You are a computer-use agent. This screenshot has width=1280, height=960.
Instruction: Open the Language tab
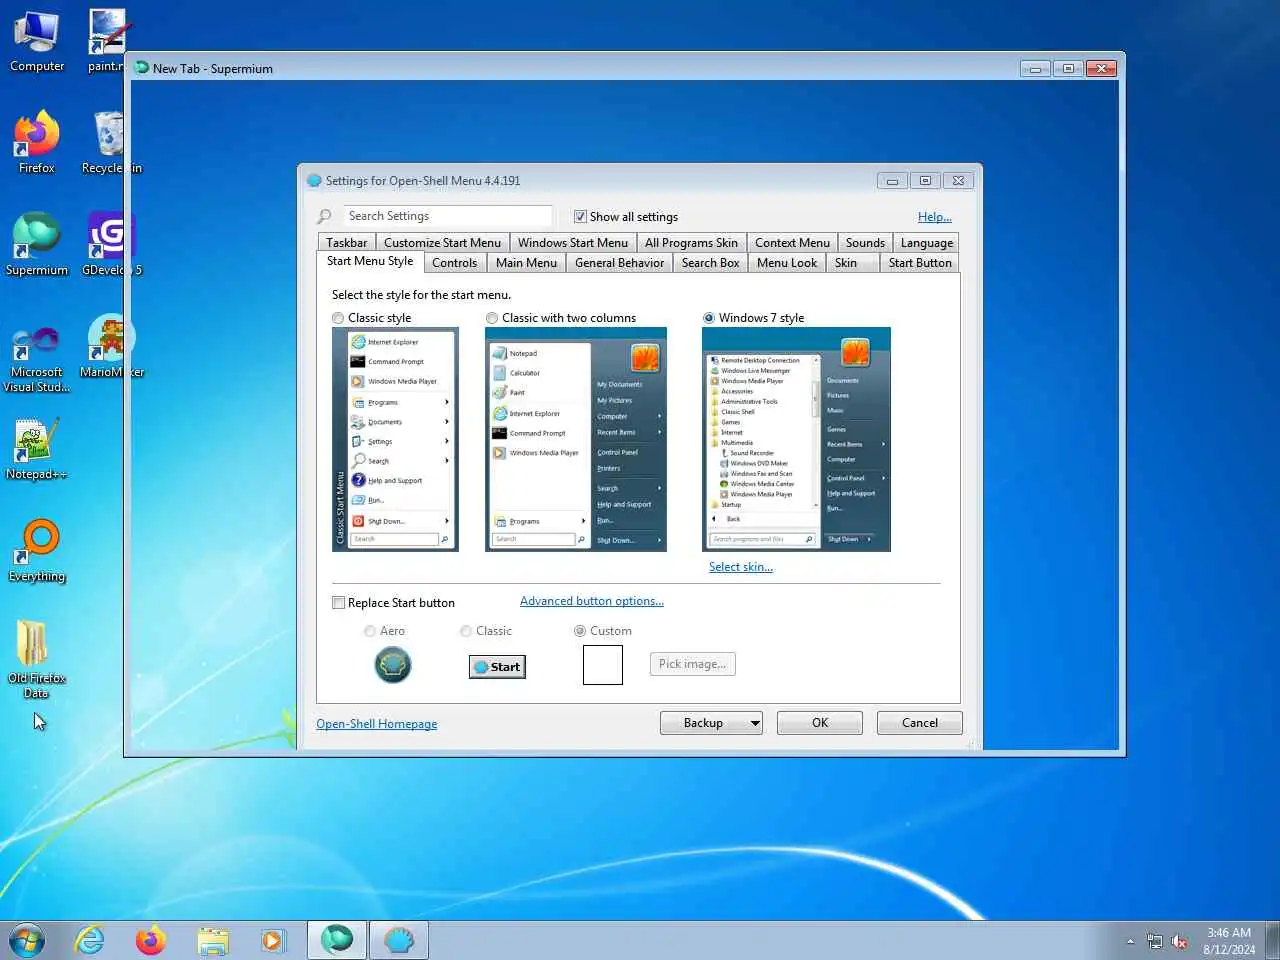pyautogui.click(x=926, y=243)
